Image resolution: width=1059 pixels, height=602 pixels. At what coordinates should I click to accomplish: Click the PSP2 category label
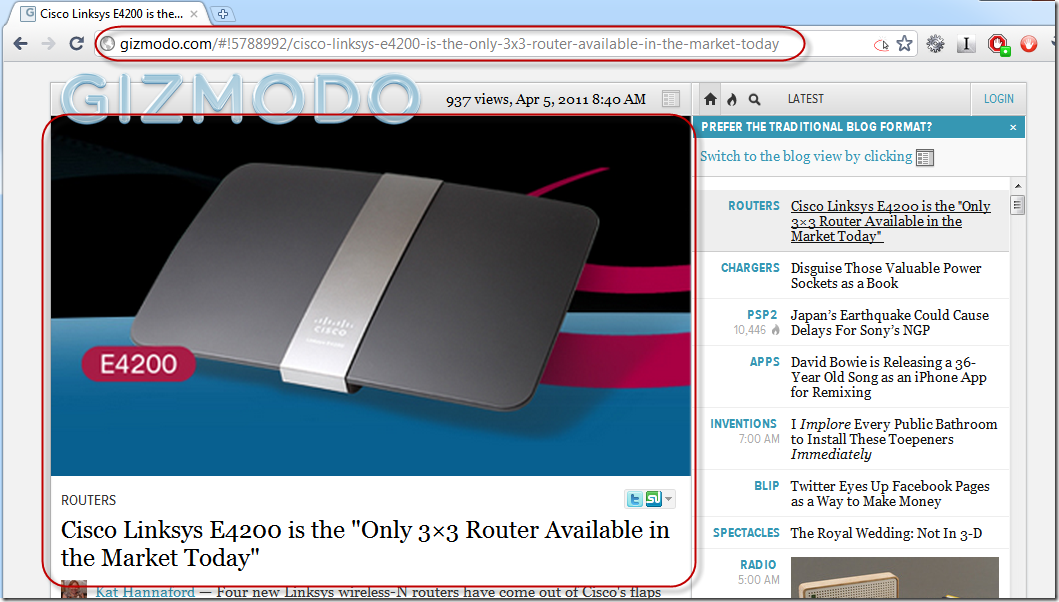[762, 315]
